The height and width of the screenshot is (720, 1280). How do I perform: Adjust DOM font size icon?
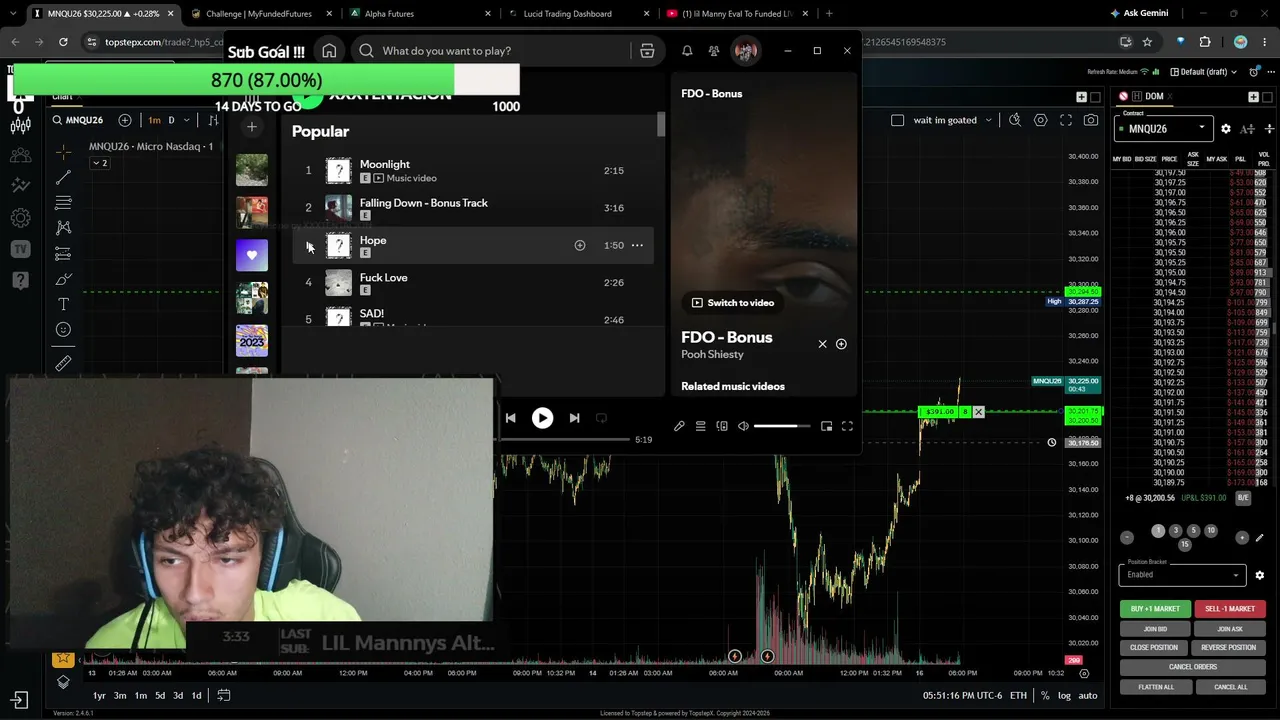pyautogui.click(x=1247, y=129)
